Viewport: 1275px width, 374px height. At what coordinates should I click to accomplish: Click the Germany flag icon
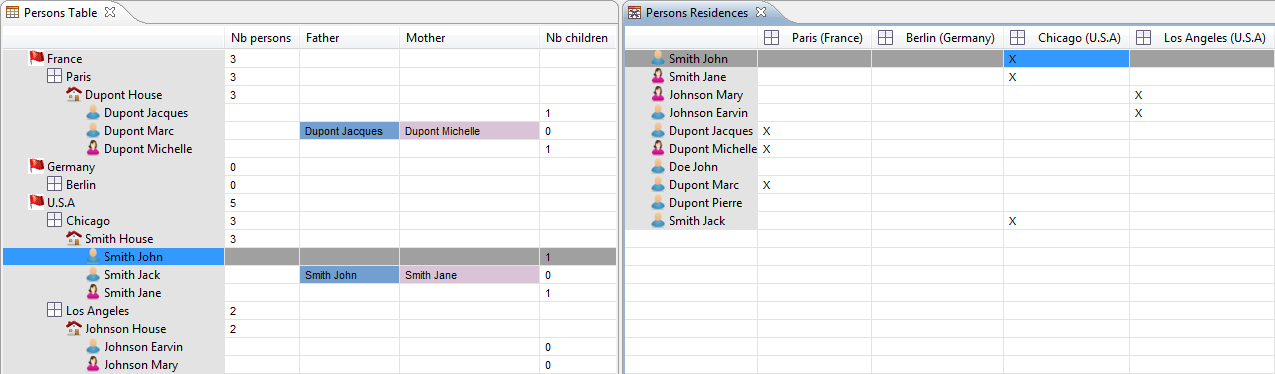click(37, 167)
